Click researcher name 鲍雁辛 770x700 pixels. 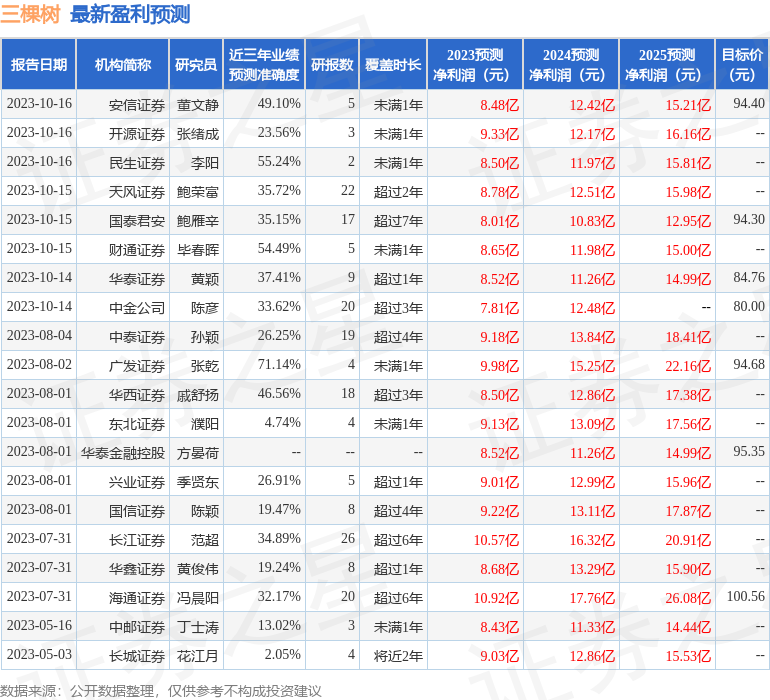point(198,221)
